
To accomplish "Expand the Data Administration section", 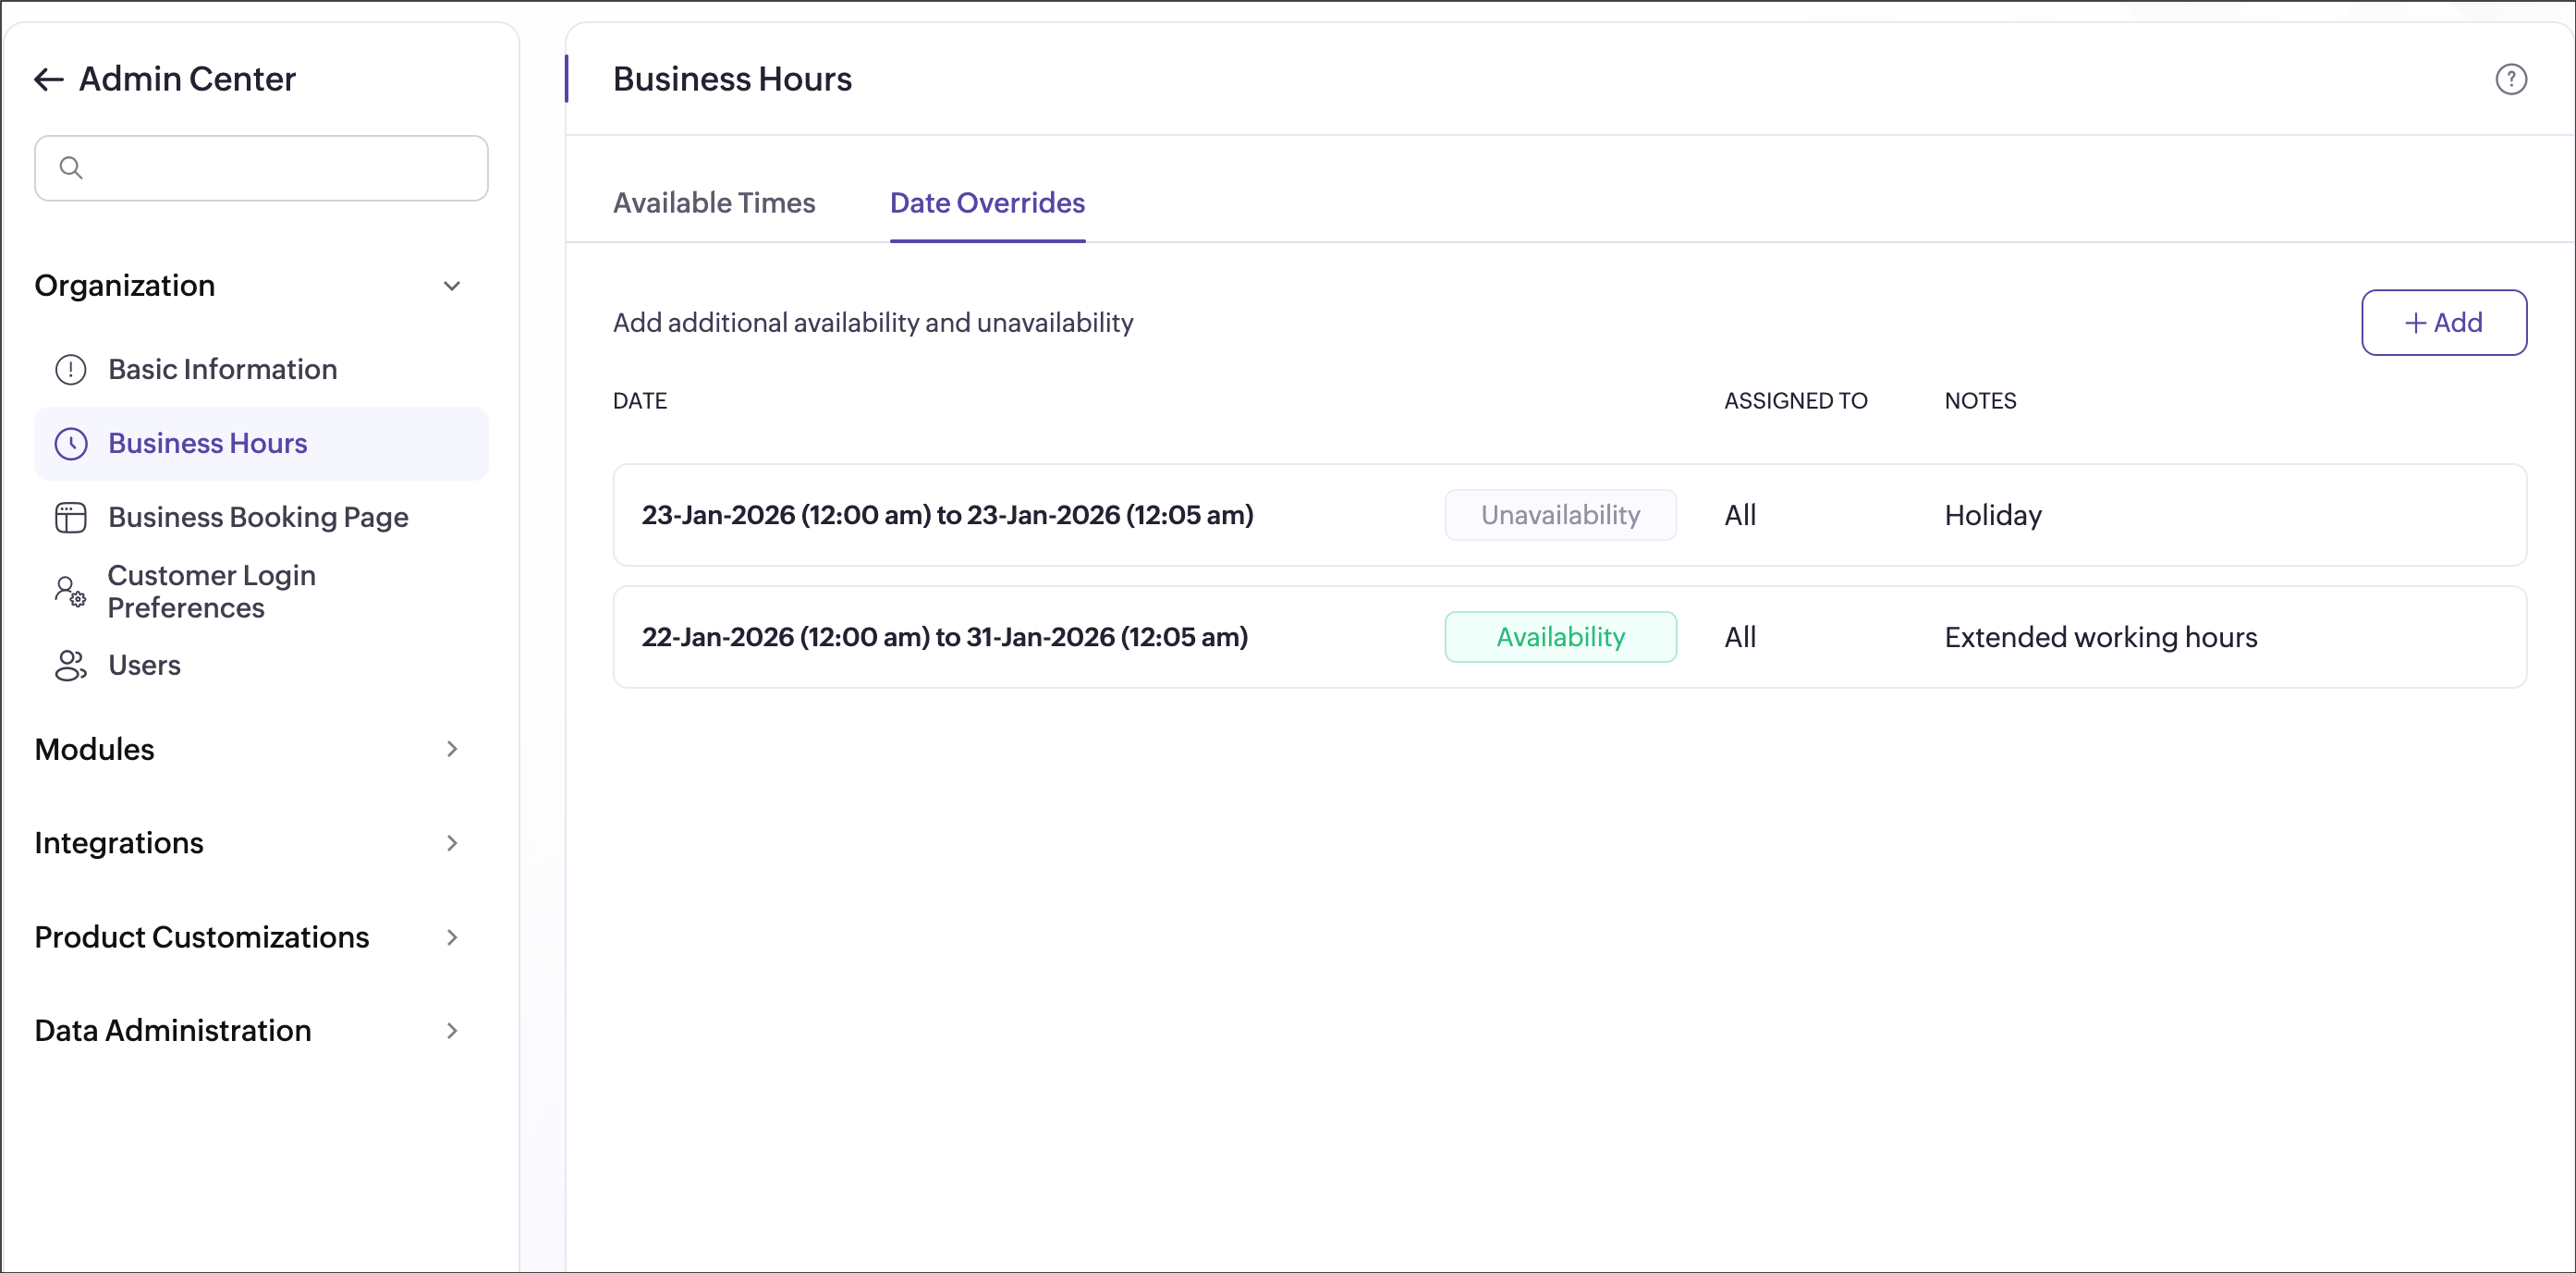I will pos(451,1031).
